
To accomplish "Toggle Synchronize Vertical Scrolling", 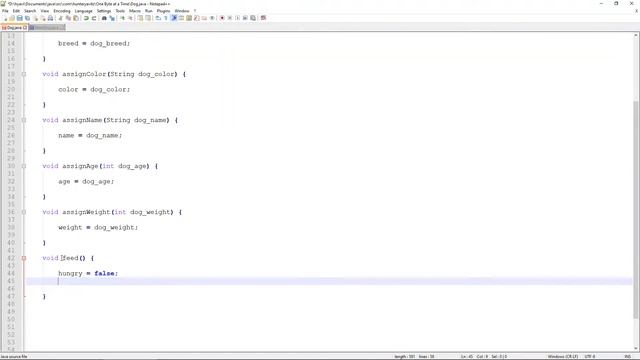I will 140,18.
